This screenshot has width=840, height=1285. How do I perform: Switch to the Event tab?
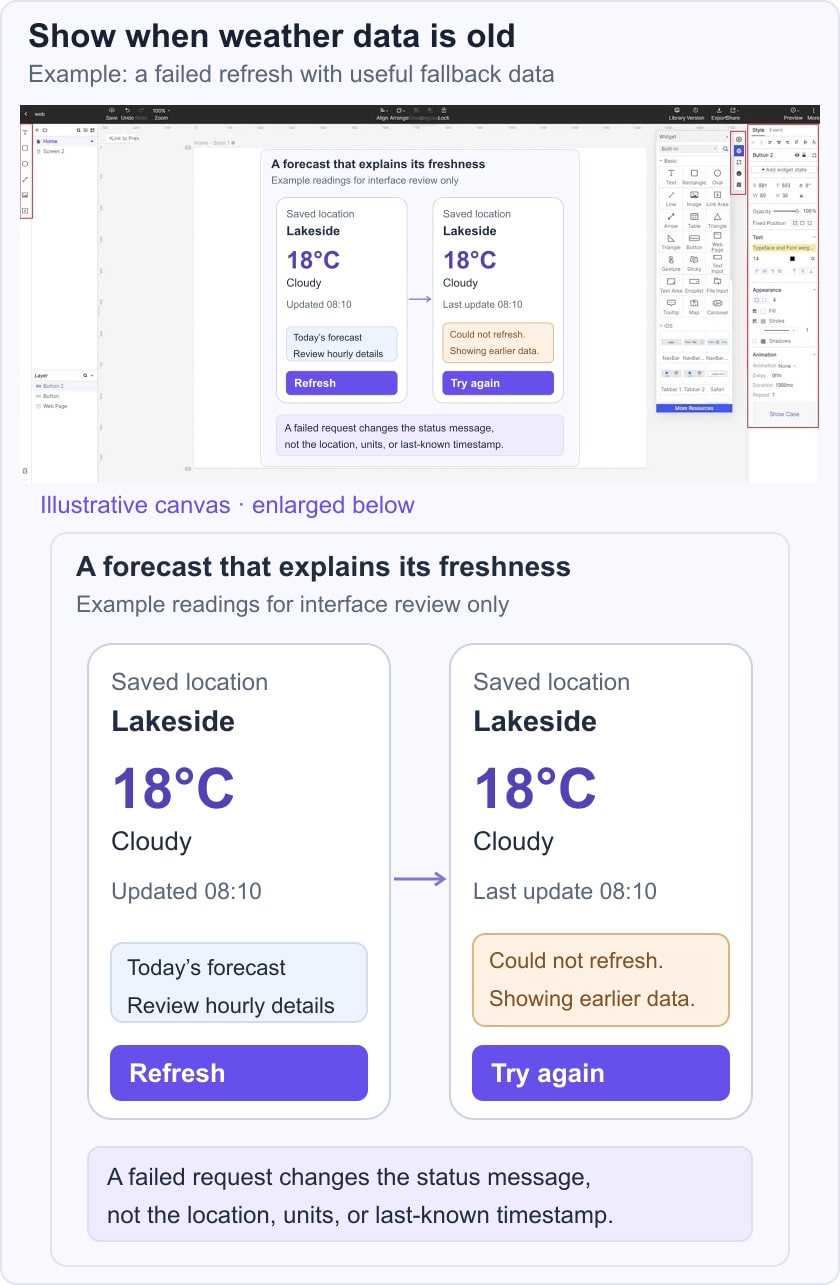[x=776, y=130]
